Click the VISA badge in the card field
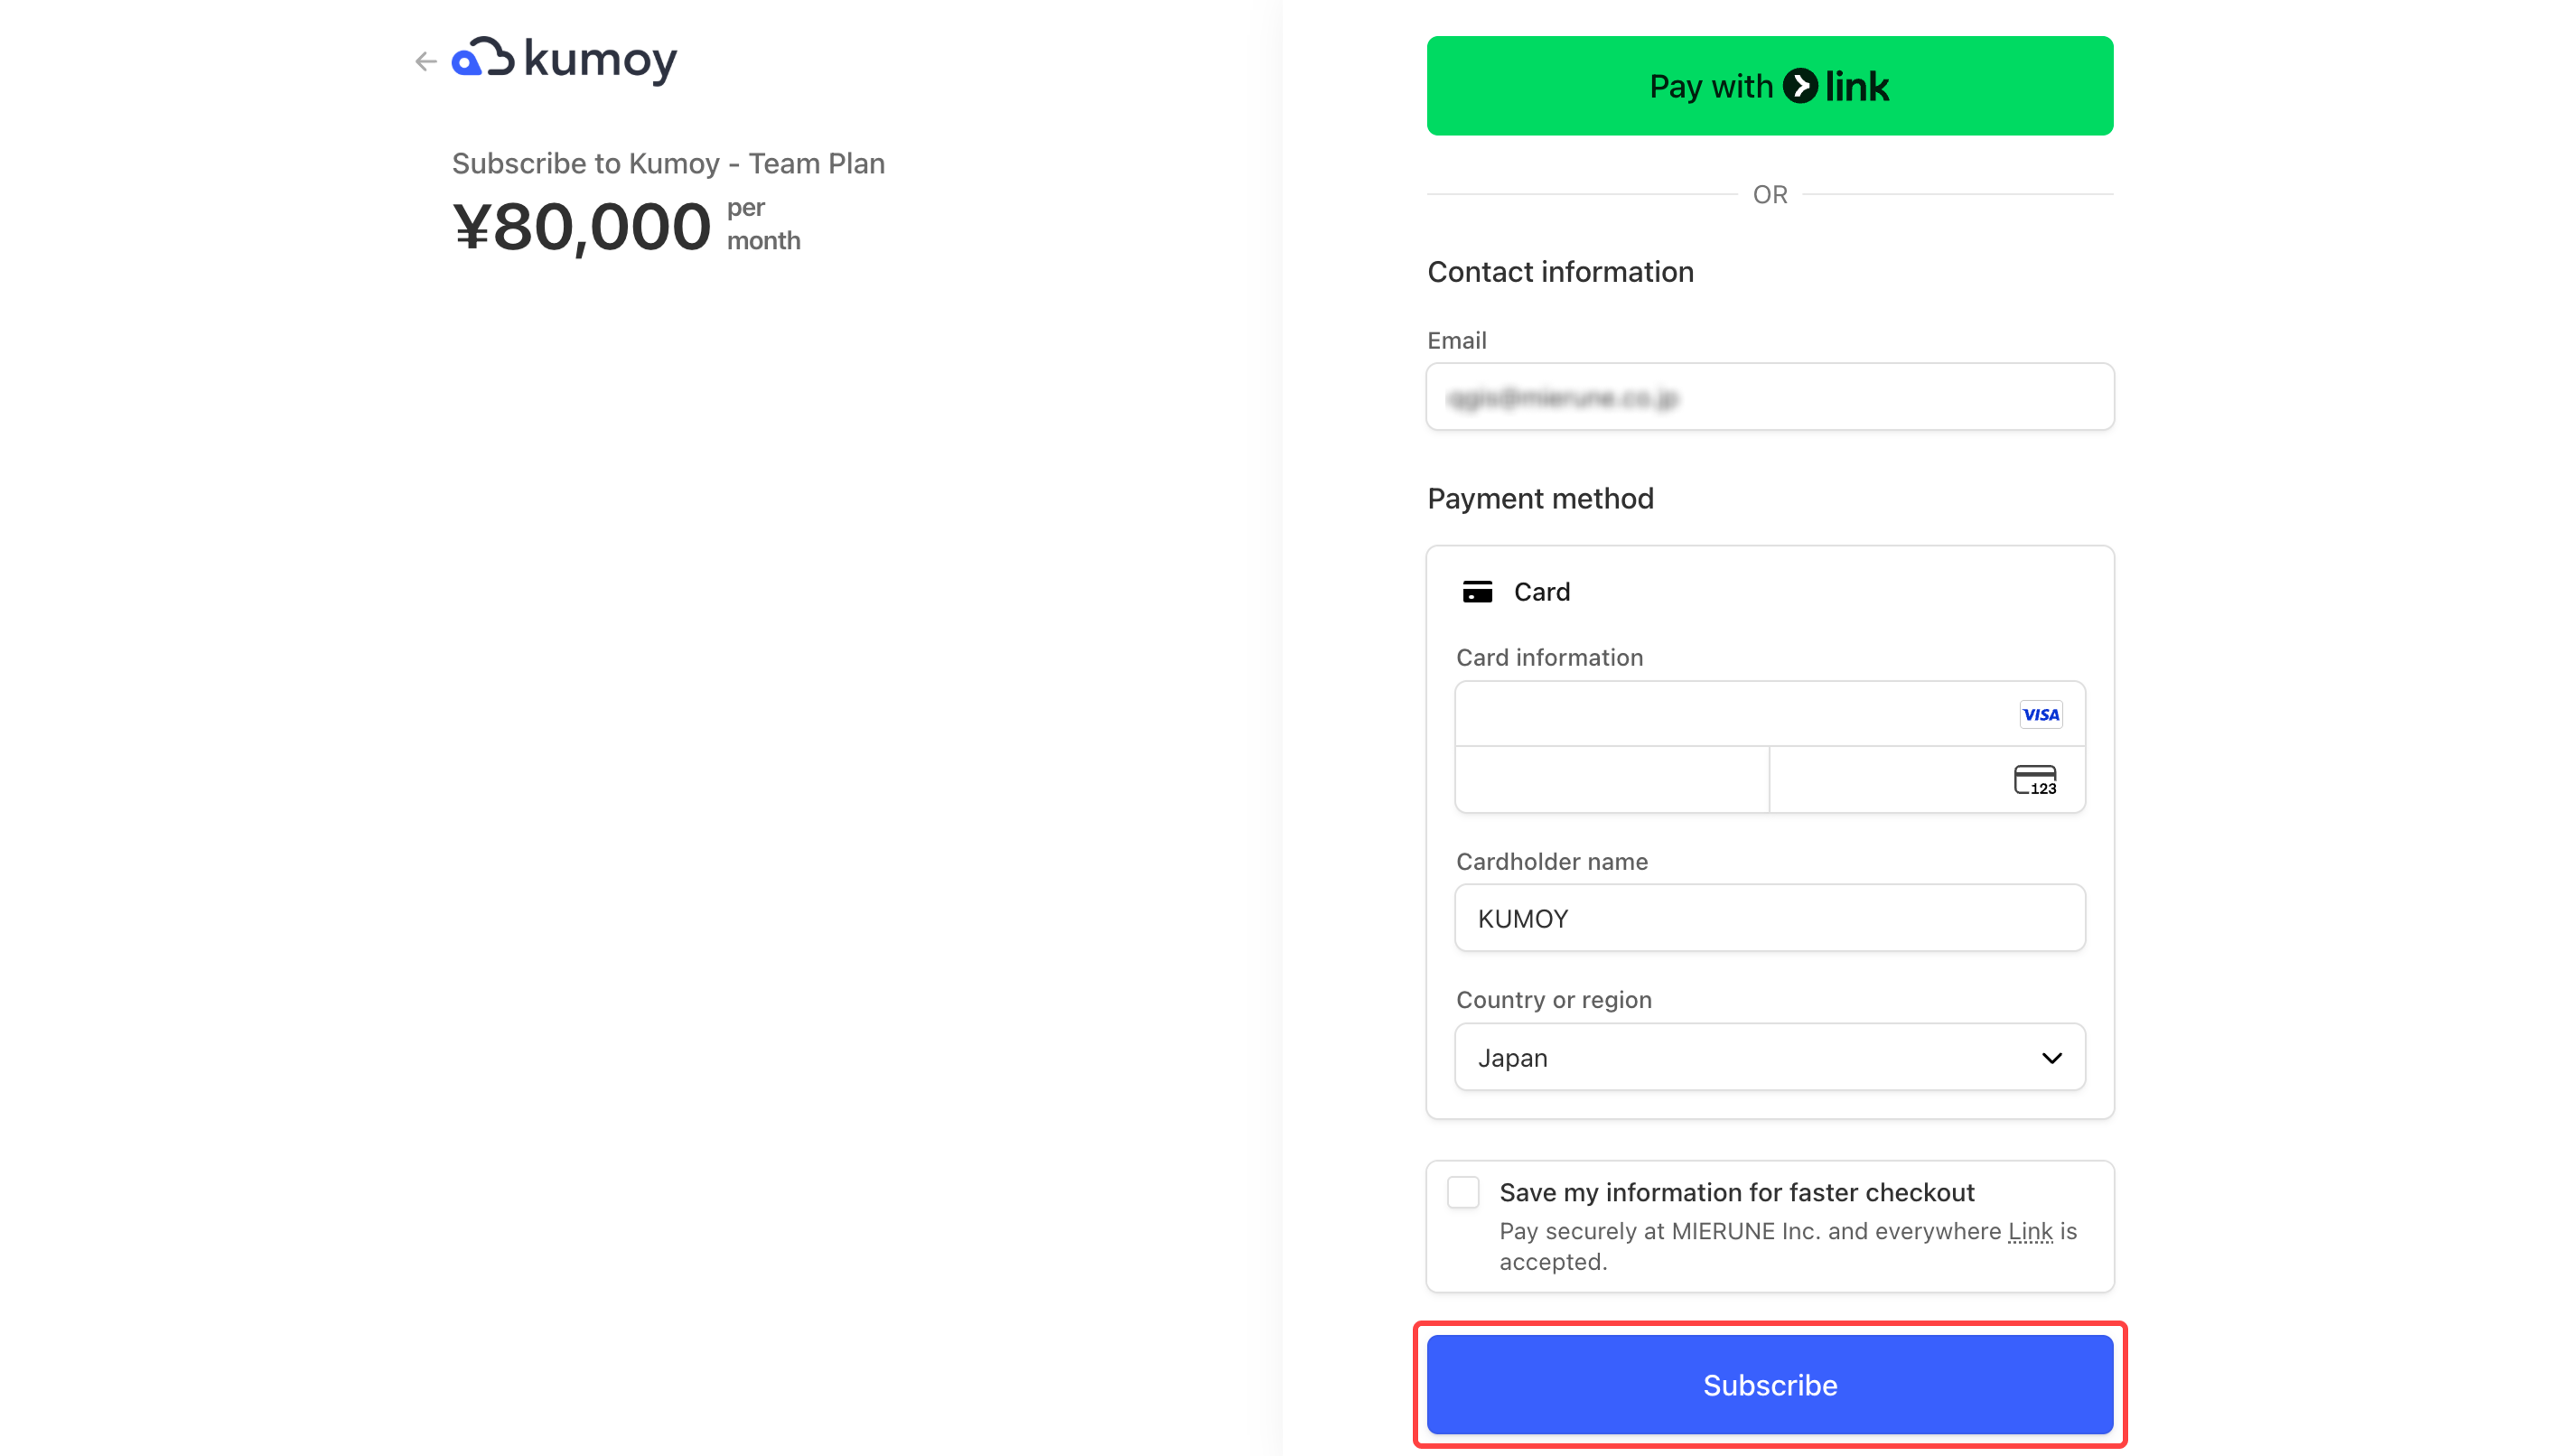This screenshot has width=2560, height=1456. (x=2041, y=714)
